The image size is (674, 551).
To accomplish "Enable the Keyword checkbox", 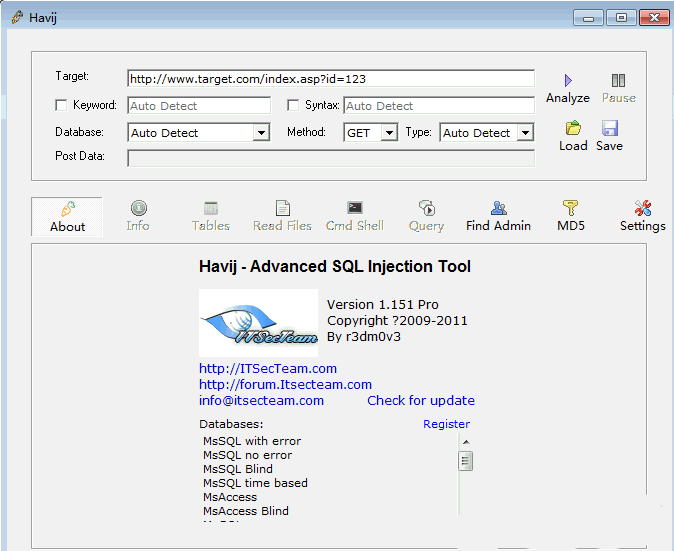I will tap(61, 105).
